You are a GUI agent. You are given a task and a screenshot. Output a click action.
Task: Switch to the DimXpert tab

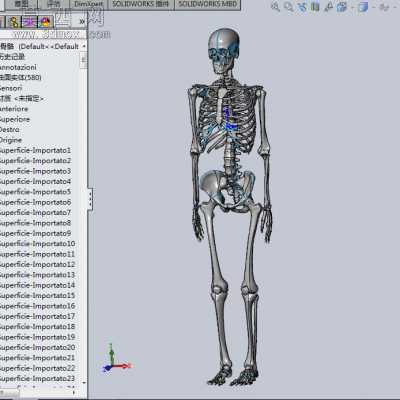(89, 4)
